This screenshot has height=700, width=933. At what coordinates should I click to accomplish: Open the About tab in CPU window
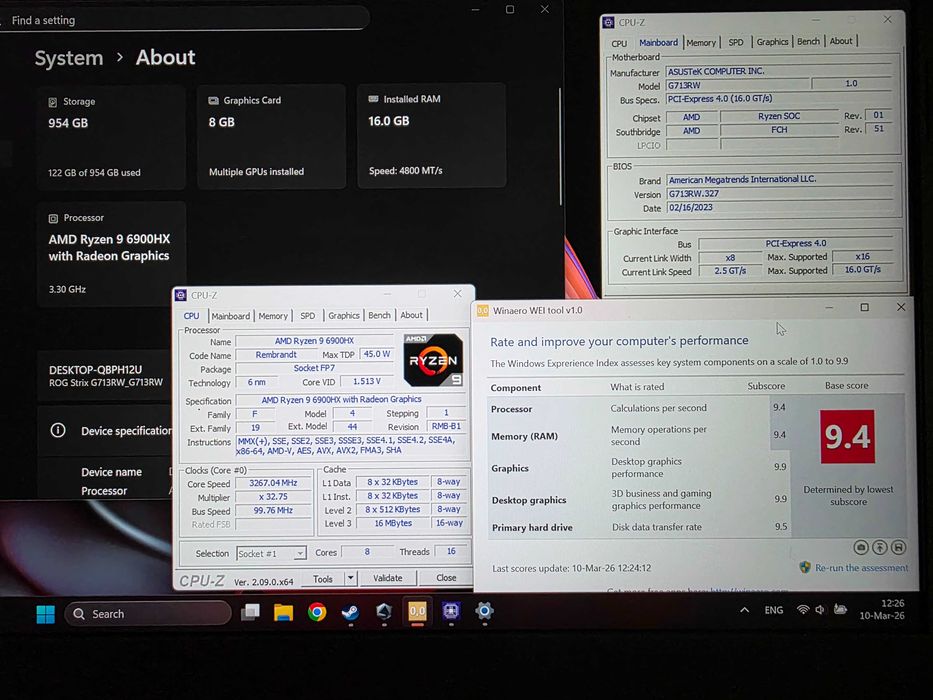411,315
